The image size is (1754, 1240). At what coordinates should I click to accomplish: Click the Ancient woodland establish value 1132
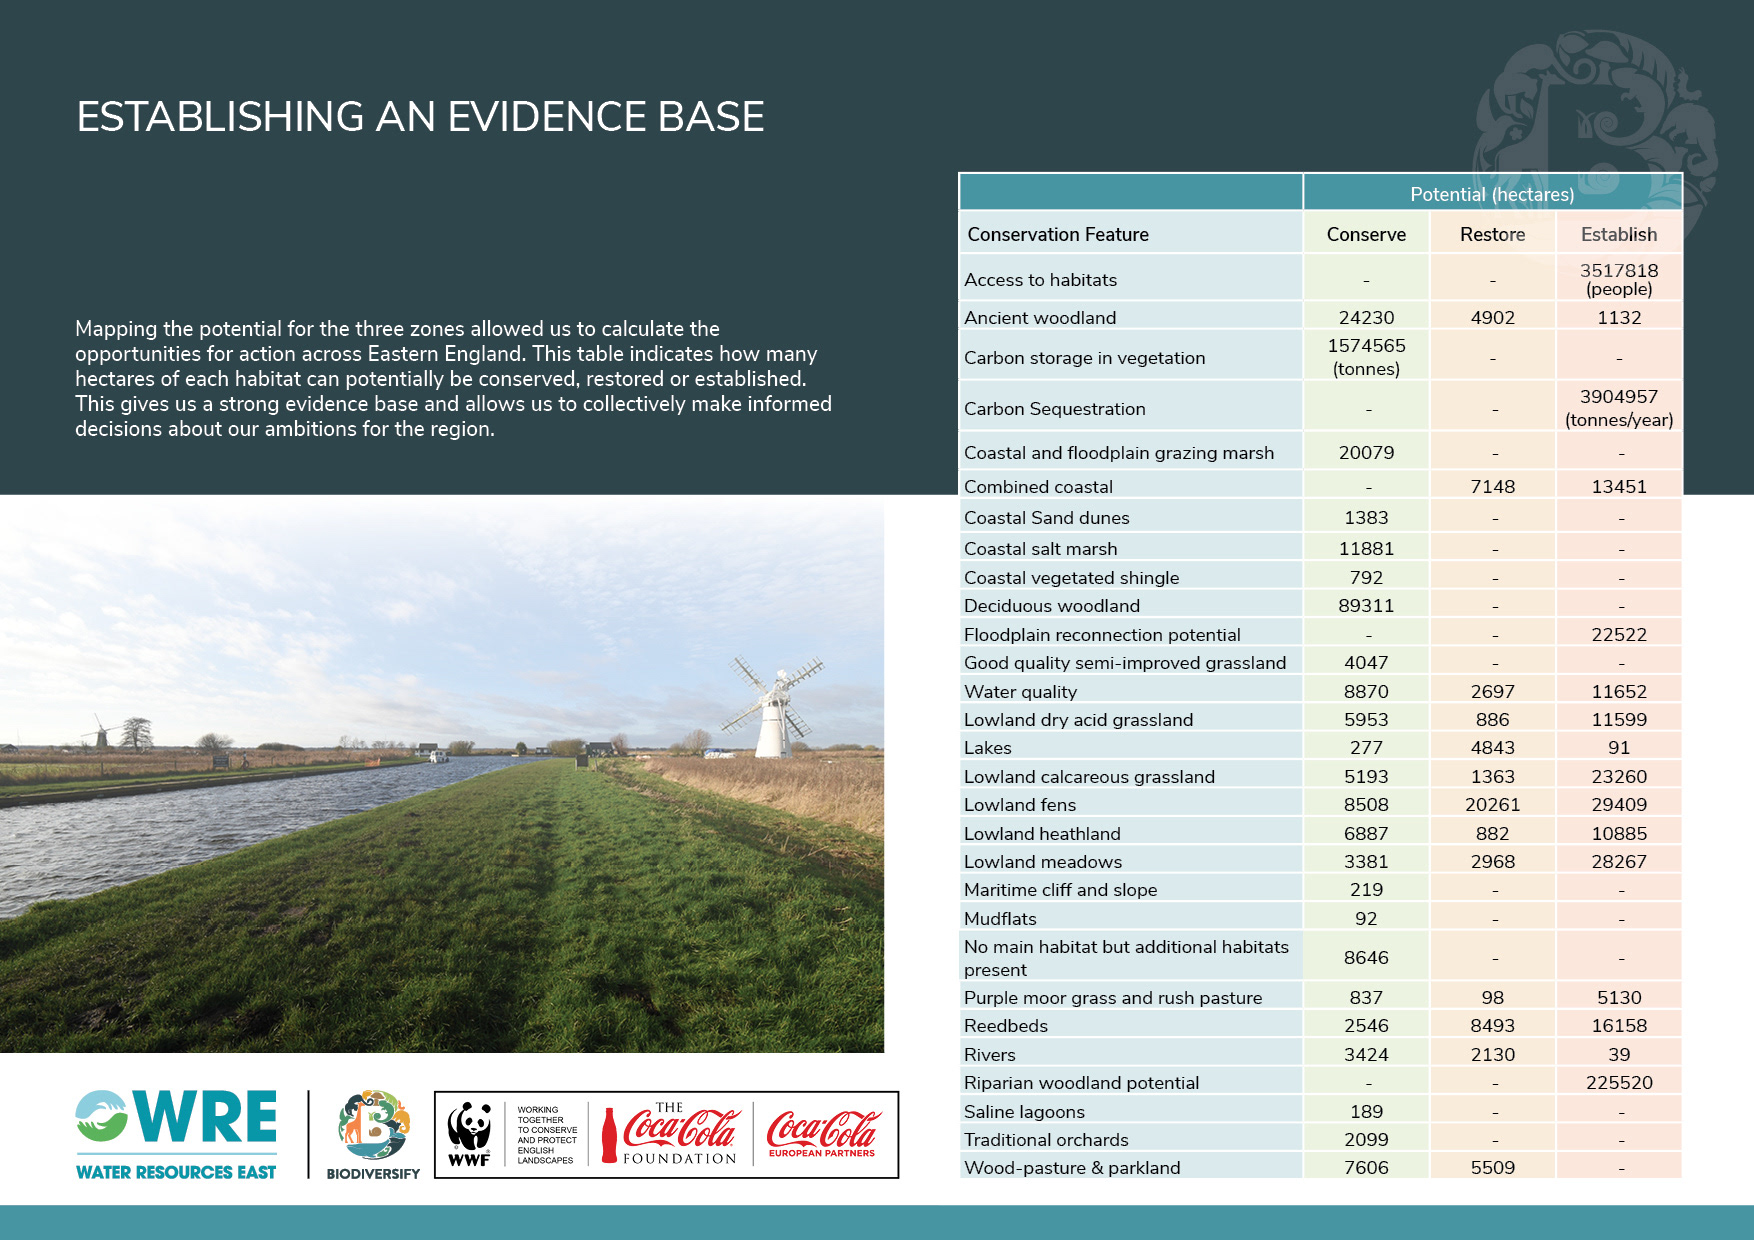click(1619, 318)
